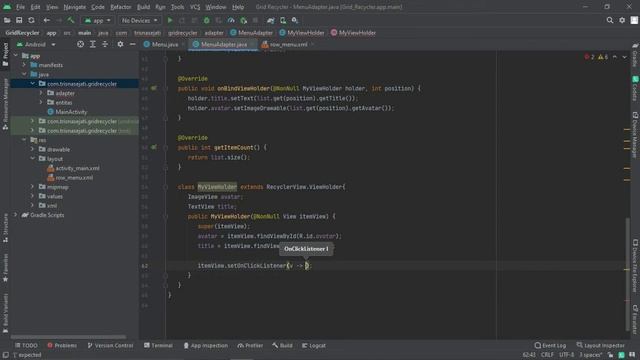Expand the mipmap folder

pyautogui.click(x=32, y=187)
